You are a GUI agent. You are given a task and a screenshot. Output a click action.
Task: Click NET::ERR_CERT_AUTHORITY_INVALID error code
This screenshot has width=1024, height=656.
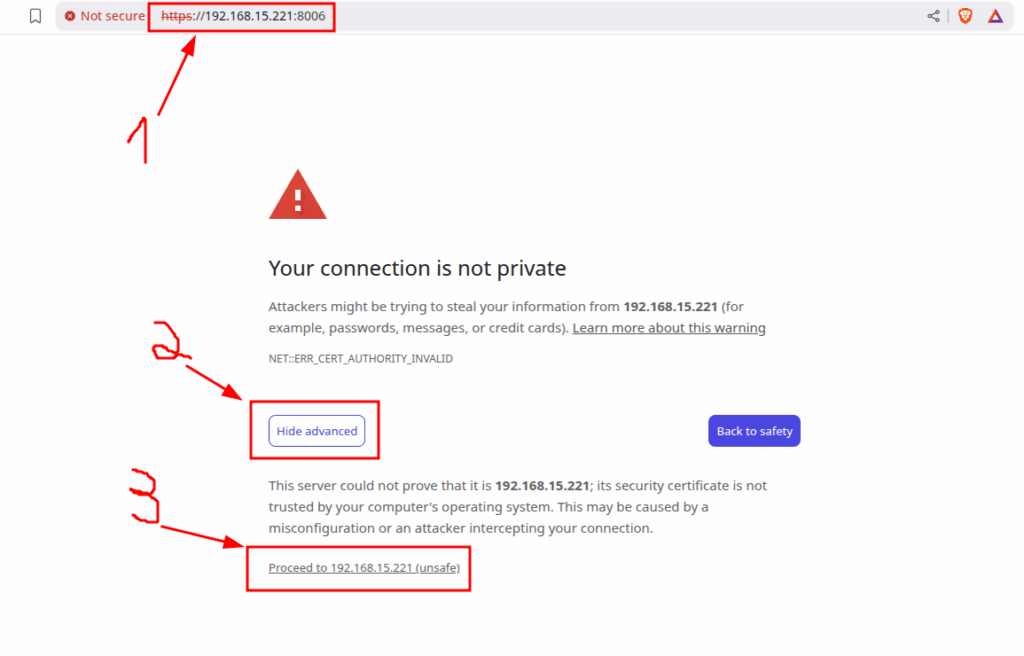click(x=360, y=359)
